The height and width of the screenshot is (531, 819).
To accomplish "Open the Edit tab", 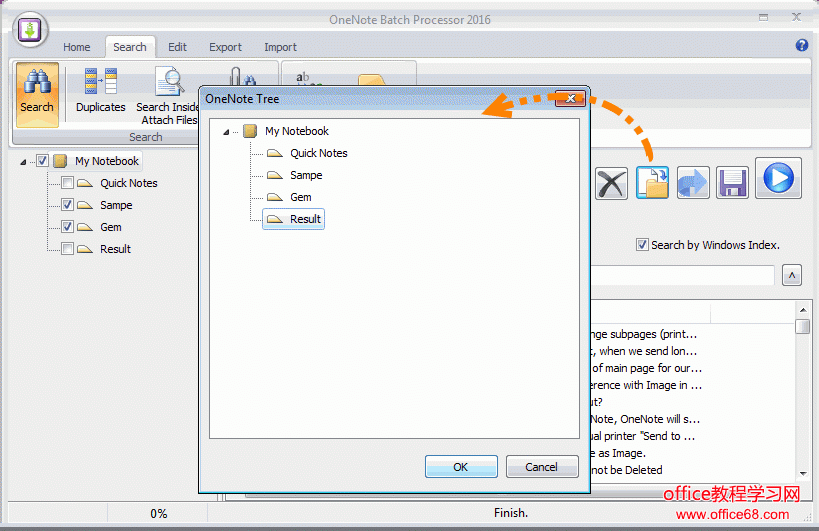I will 178,47.
